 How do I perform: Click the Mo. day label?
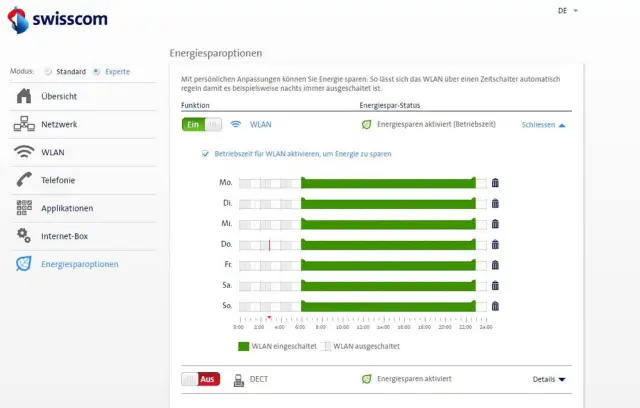(x=226, y=182)
